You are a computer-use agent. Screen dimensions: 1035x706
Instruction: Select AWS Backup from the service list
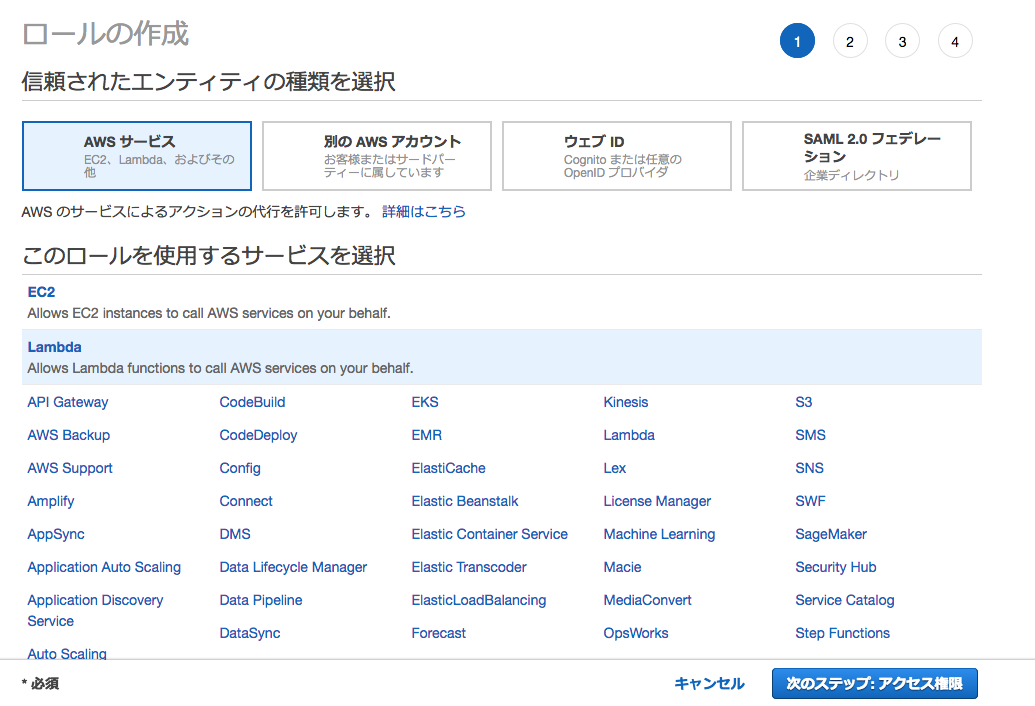click(x=69, y=435)
